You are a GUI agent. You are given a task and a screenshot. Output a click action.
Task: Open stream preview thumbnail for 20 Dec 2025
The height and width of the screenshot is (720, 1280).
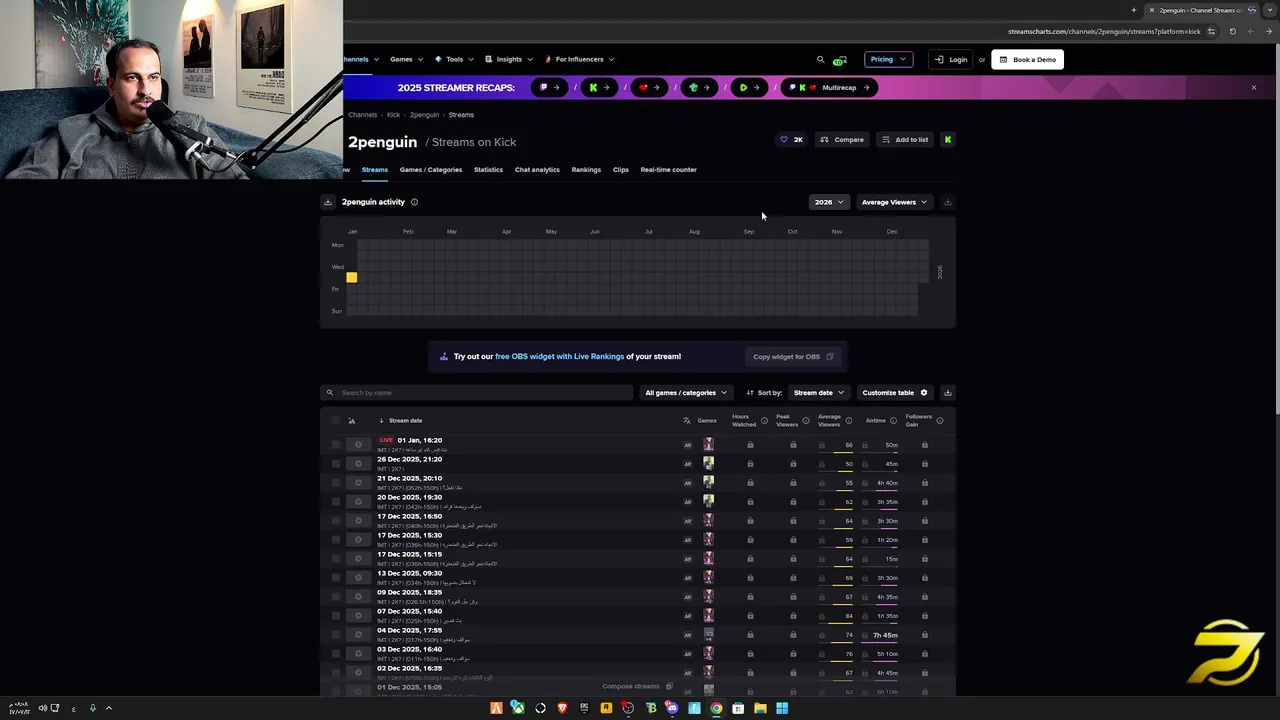point(358,502)
